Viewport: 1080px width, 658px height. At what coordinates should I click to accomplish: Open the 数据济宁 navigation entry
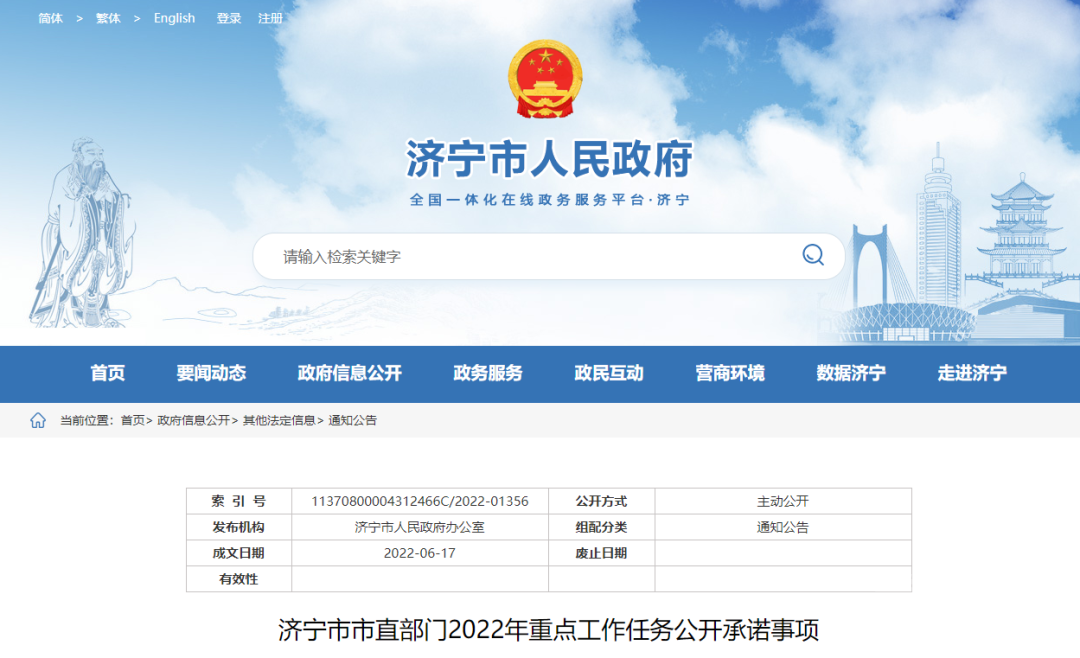(852, 373)
